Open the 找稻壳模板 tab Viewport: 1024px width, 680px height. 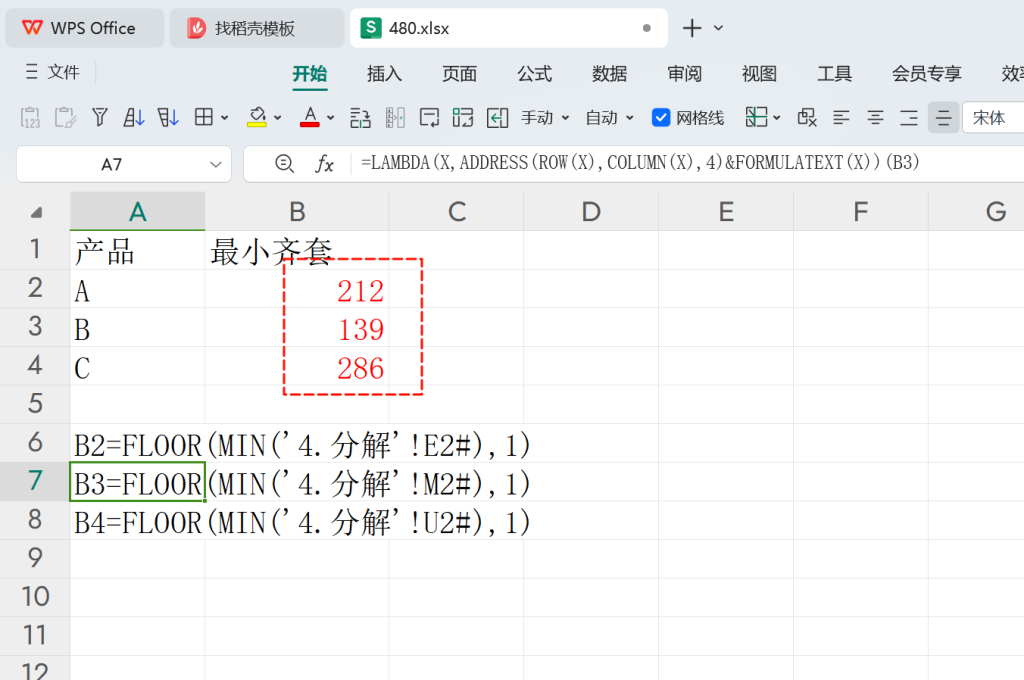(257, 28)
